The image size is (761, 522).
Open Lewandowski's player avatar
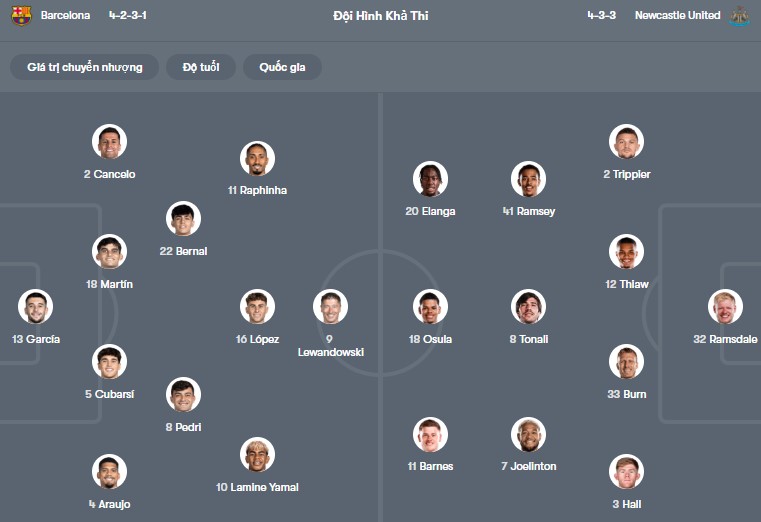330,307
